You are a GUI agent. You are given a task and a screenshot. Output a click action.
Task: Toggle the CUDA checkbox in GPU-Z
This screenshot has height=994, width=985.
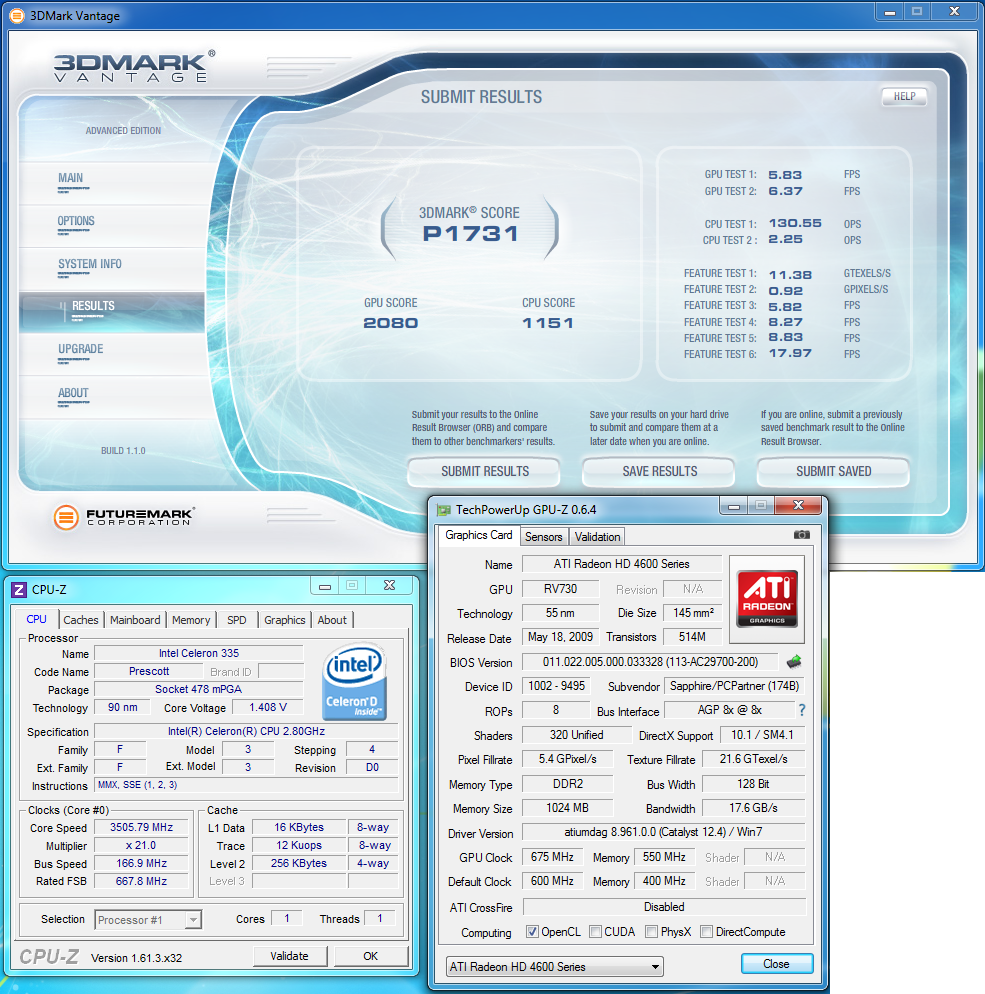595,931
